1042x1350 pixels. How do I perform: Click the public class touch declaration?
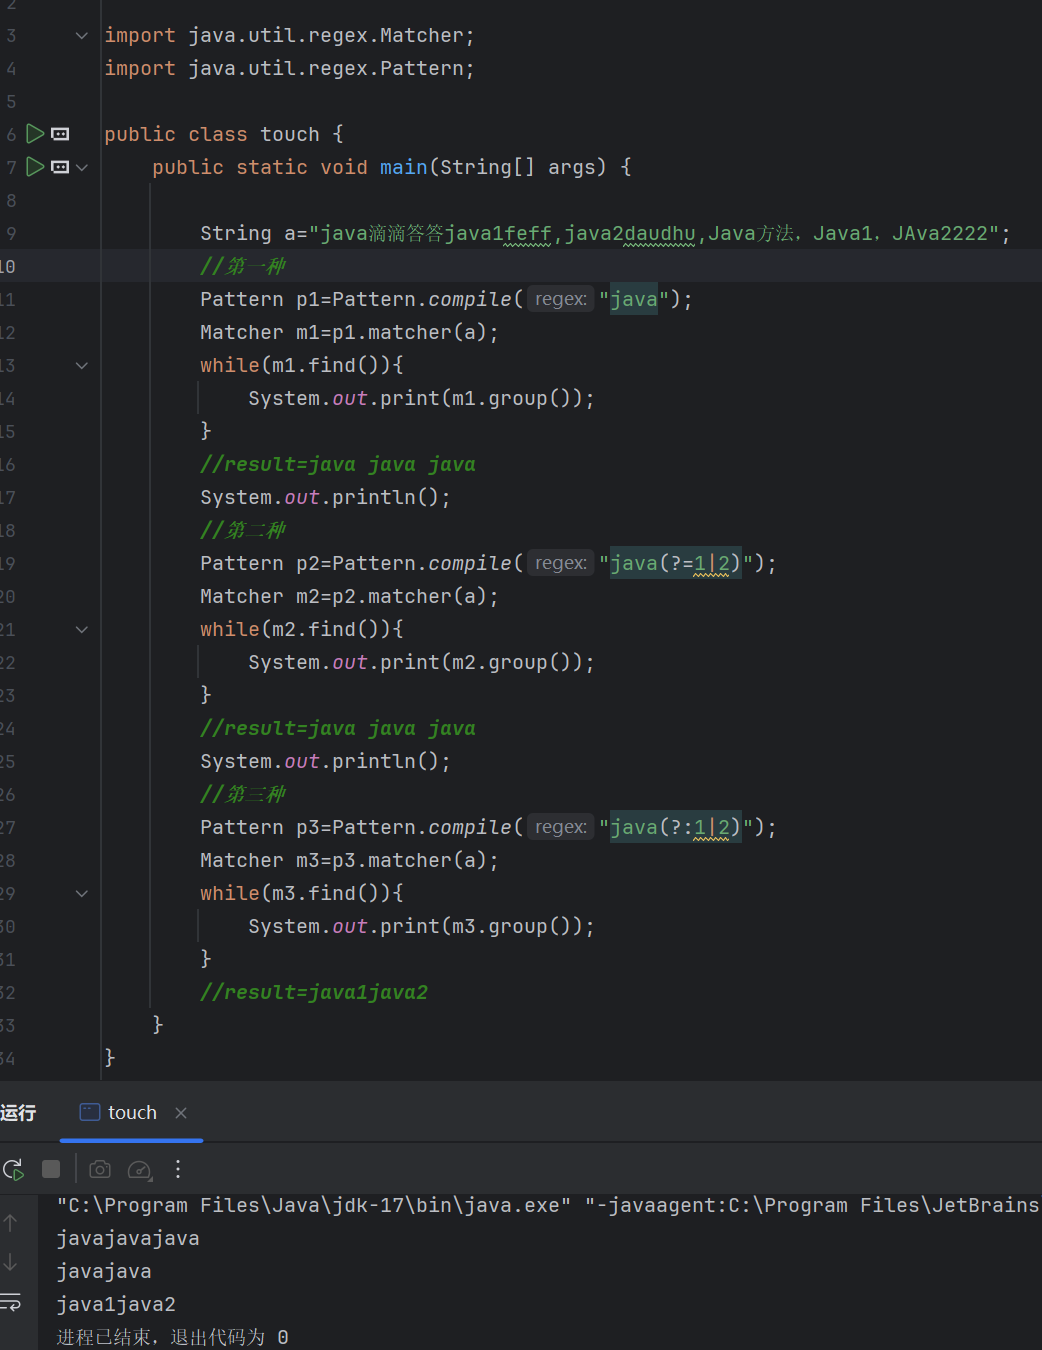tap(224, 134)
